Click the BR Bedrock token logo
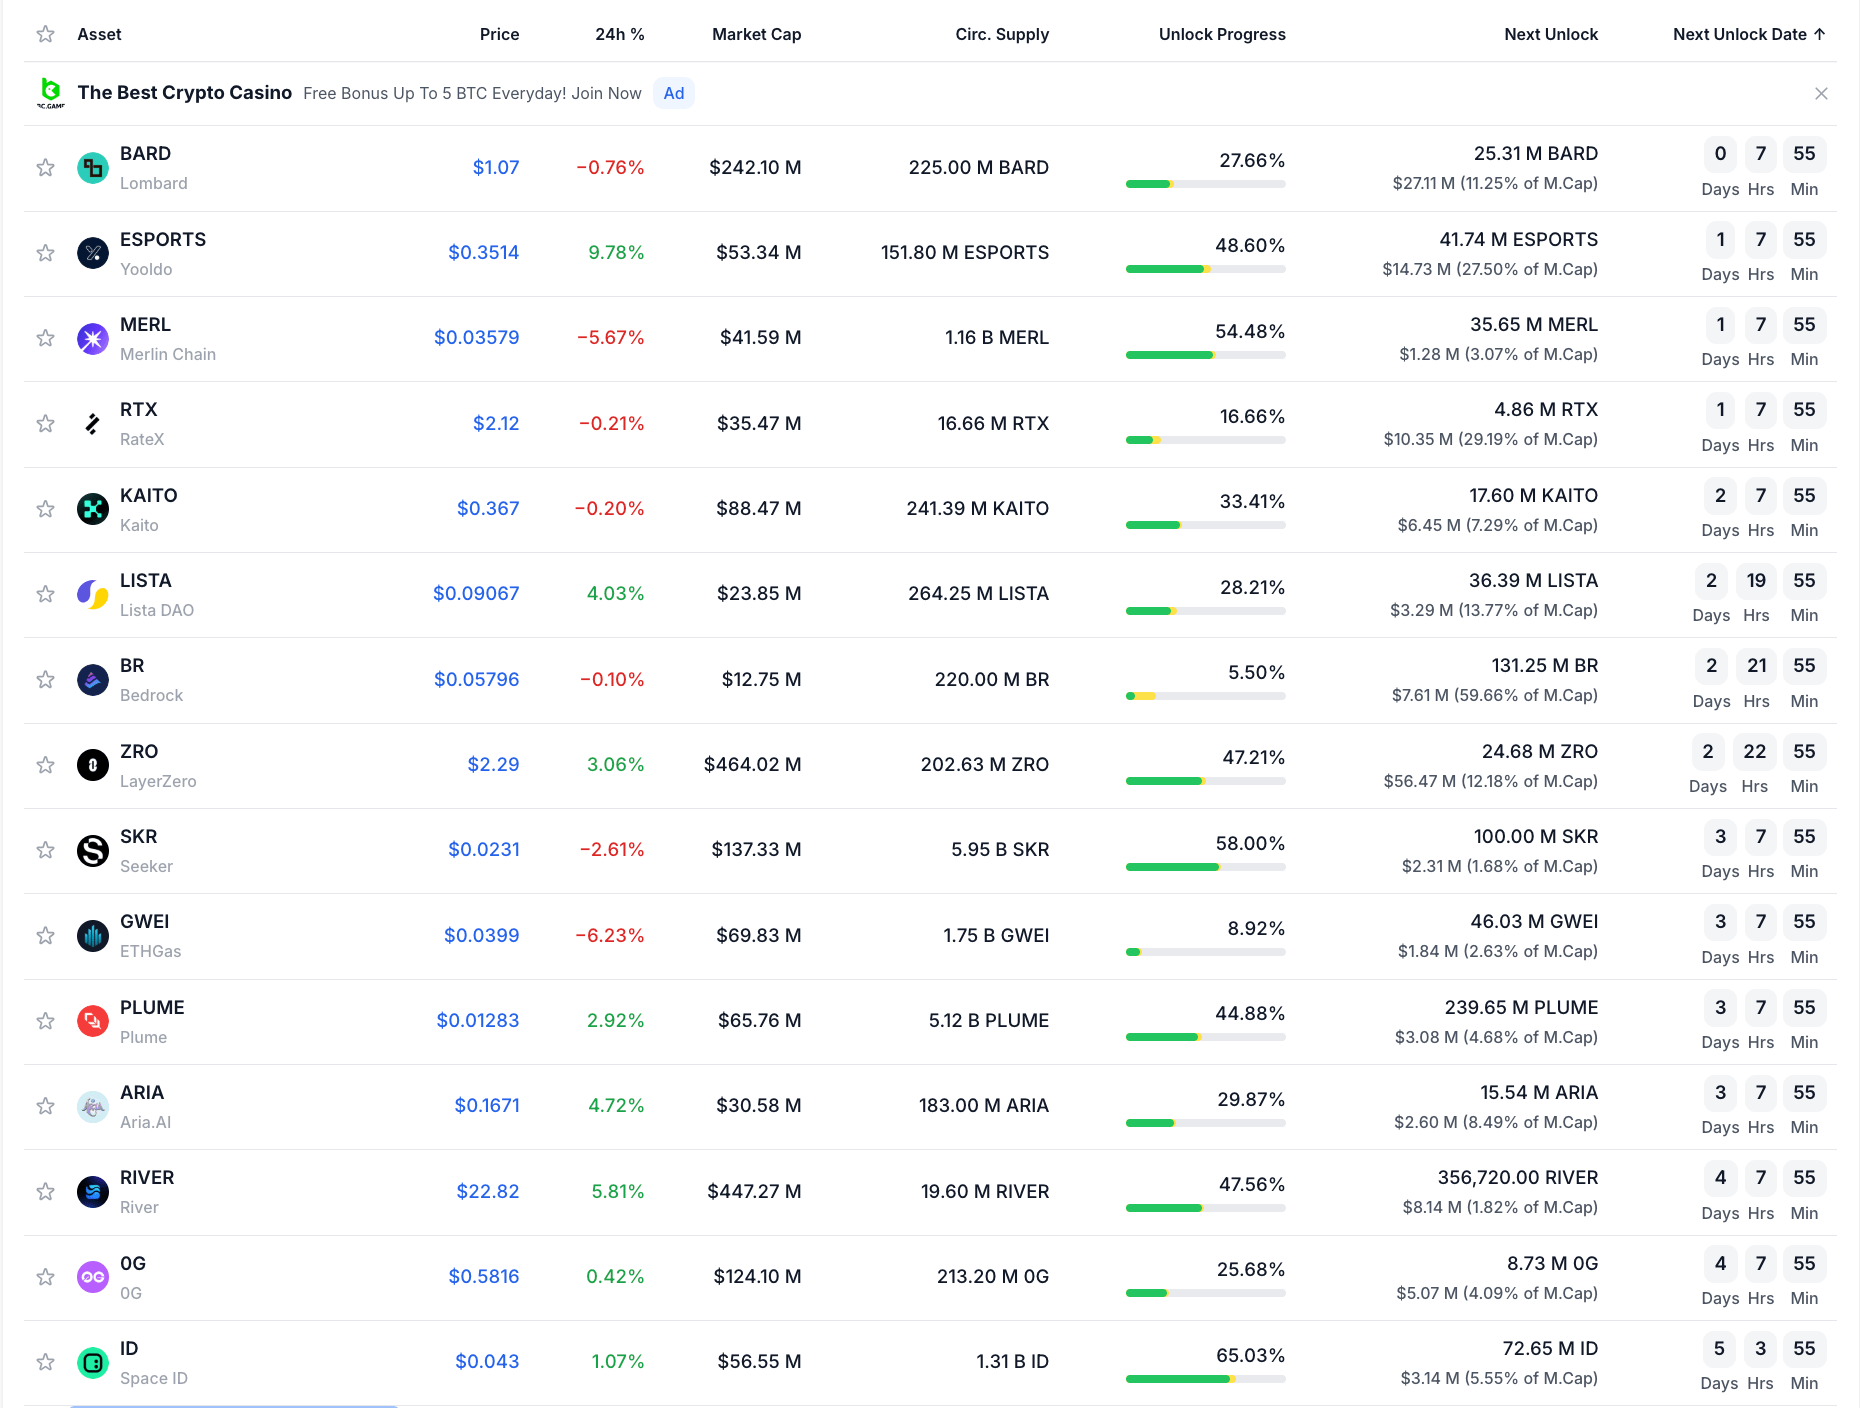The image size is (1860, 1408). [93, 680]
